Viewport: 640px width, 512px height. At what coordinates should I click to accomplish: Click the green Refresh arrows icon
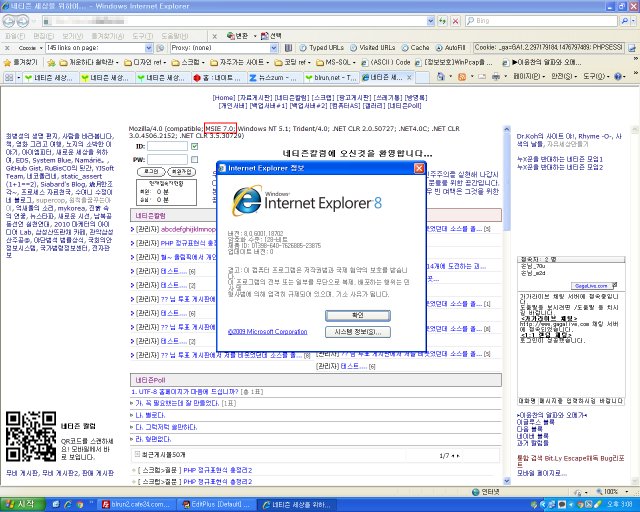[442, 21]
